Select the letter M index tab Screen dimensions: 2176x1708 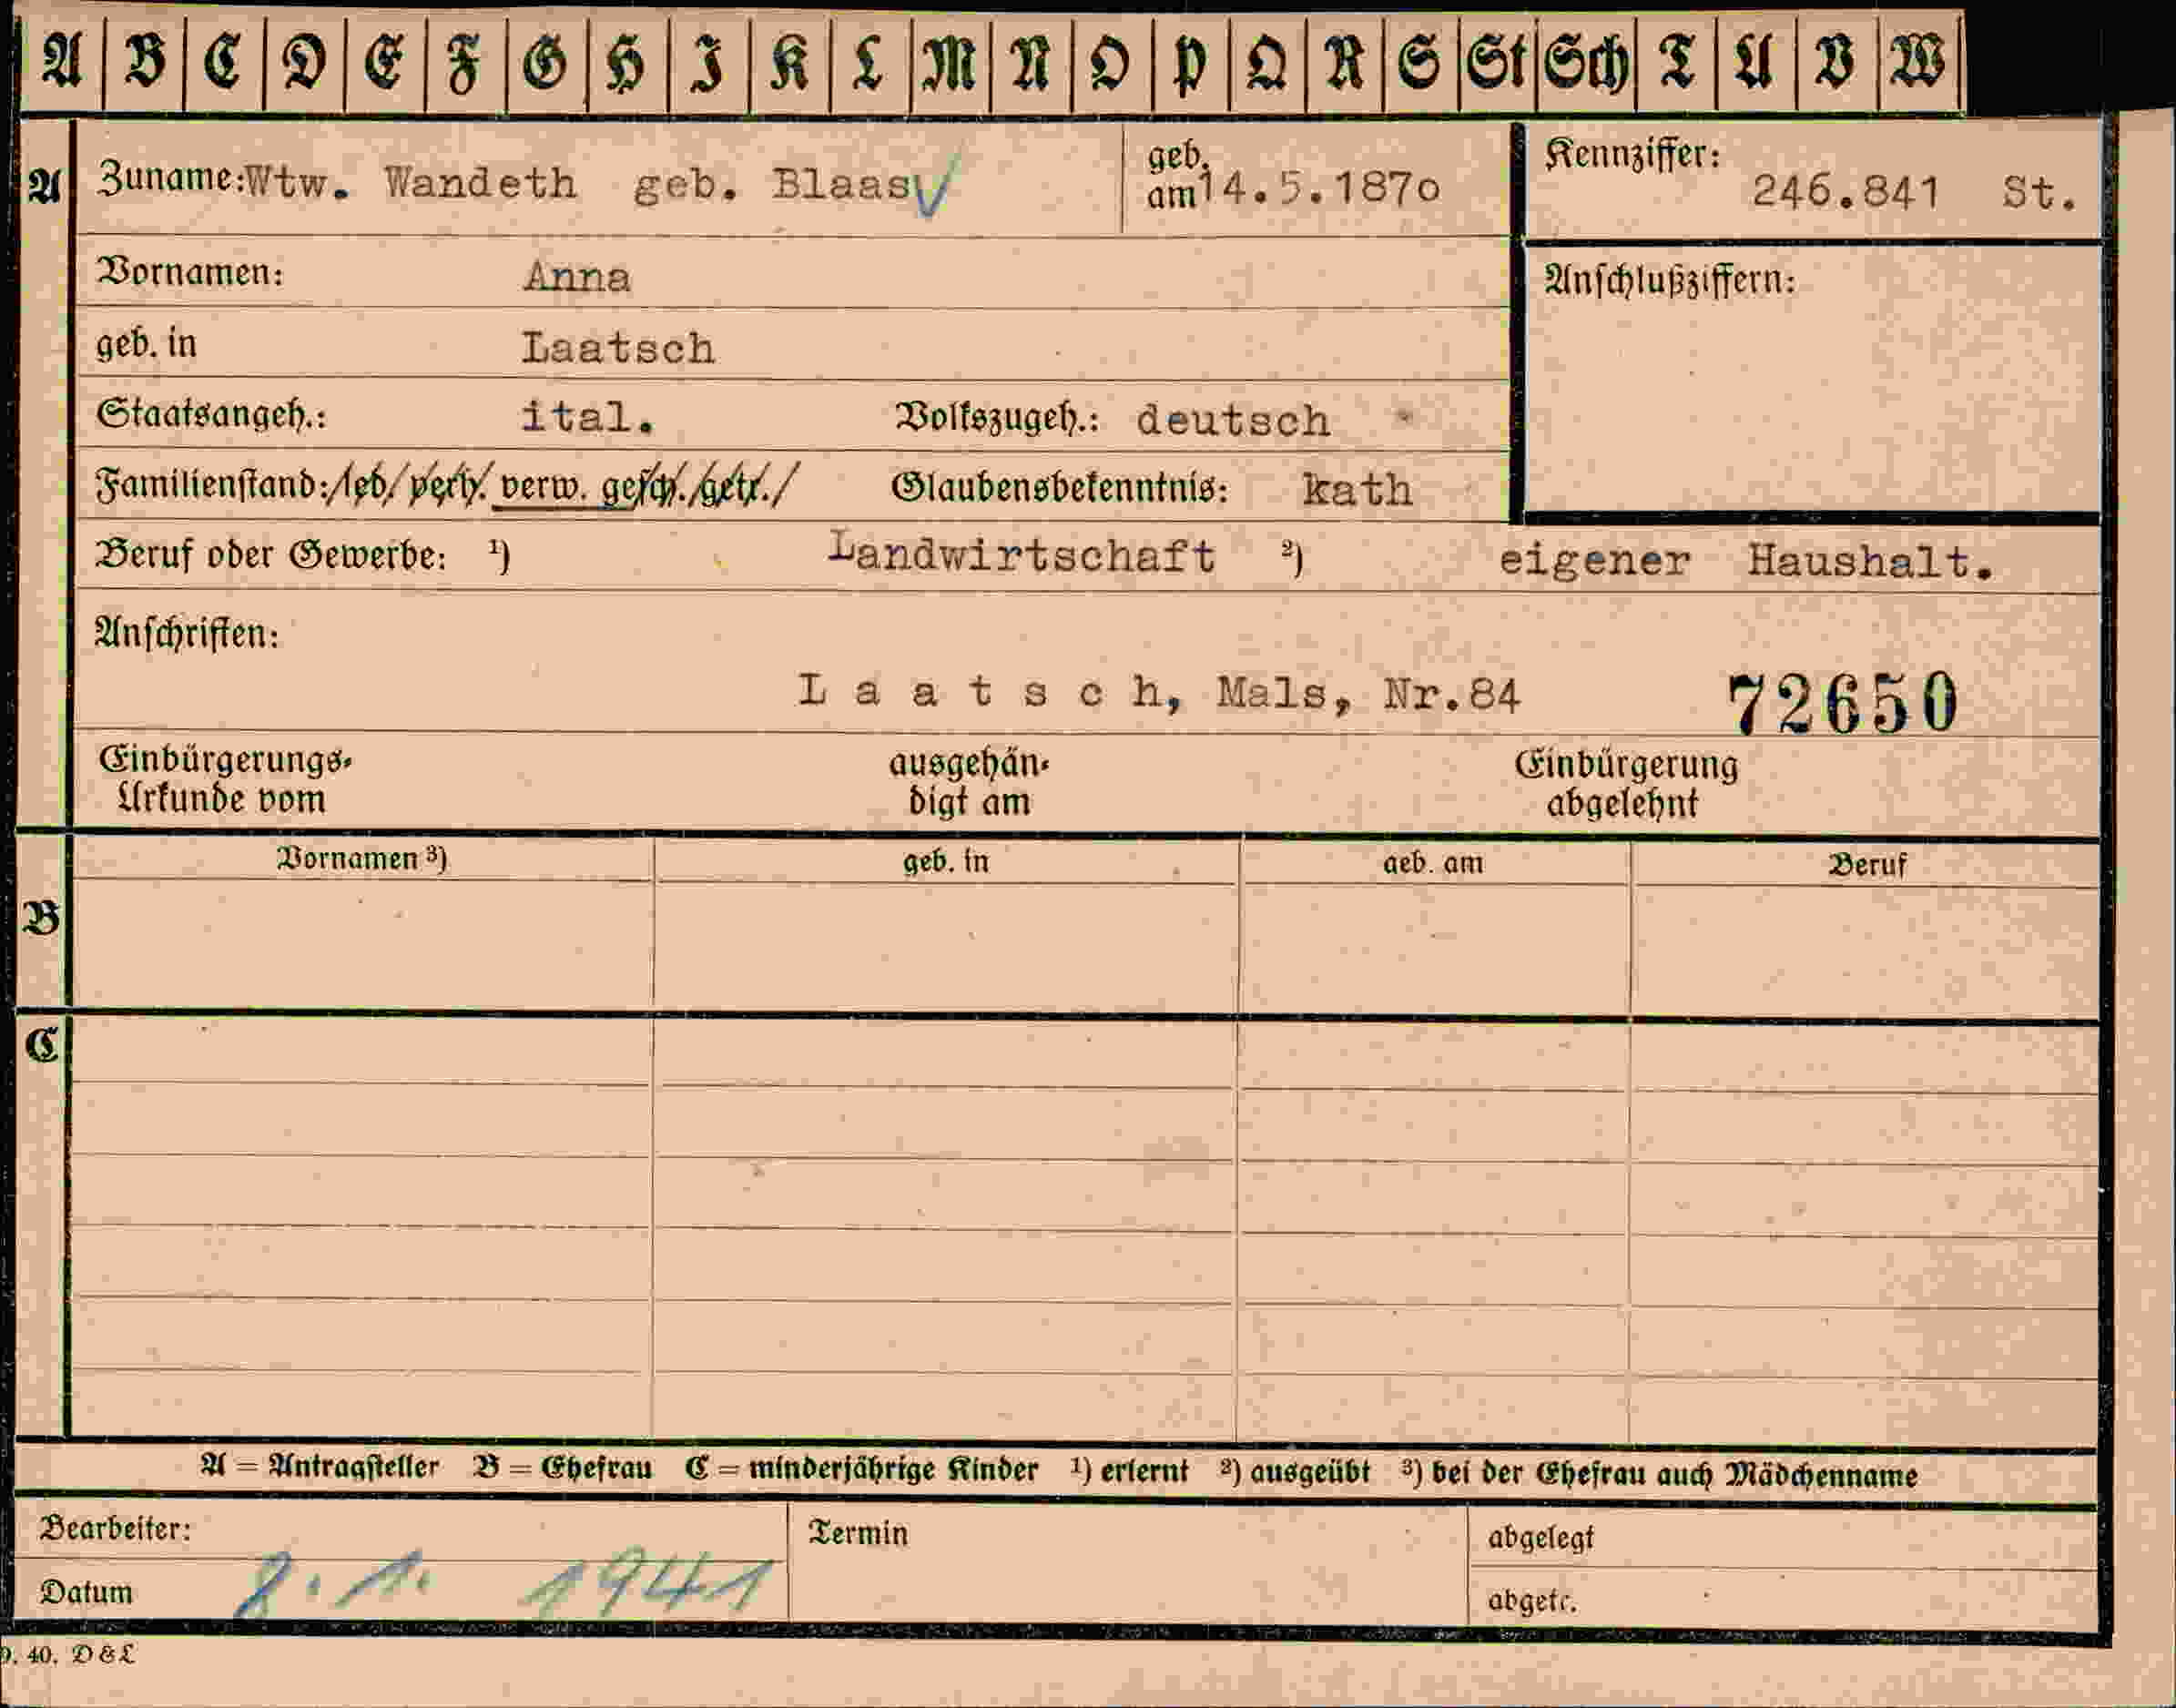coord(950,62)
